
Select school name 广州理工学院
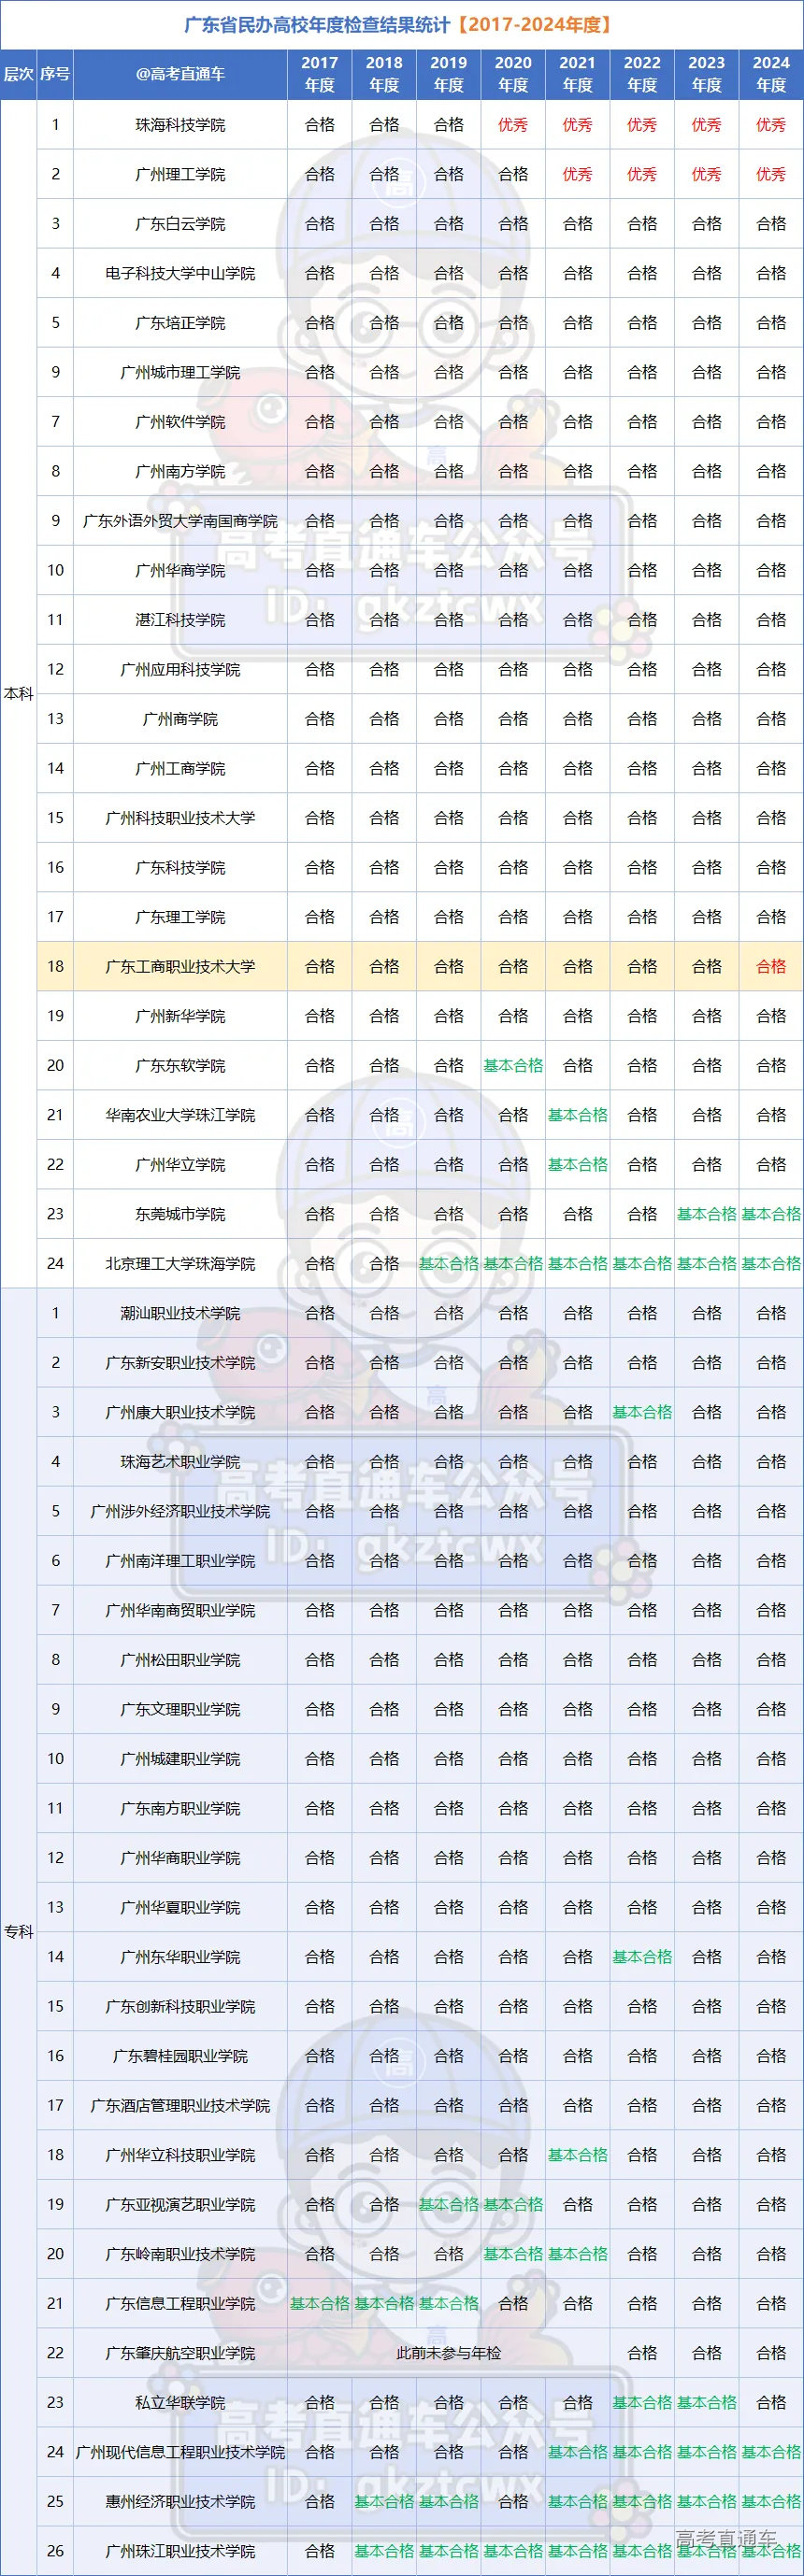click(x=180, y=174)
